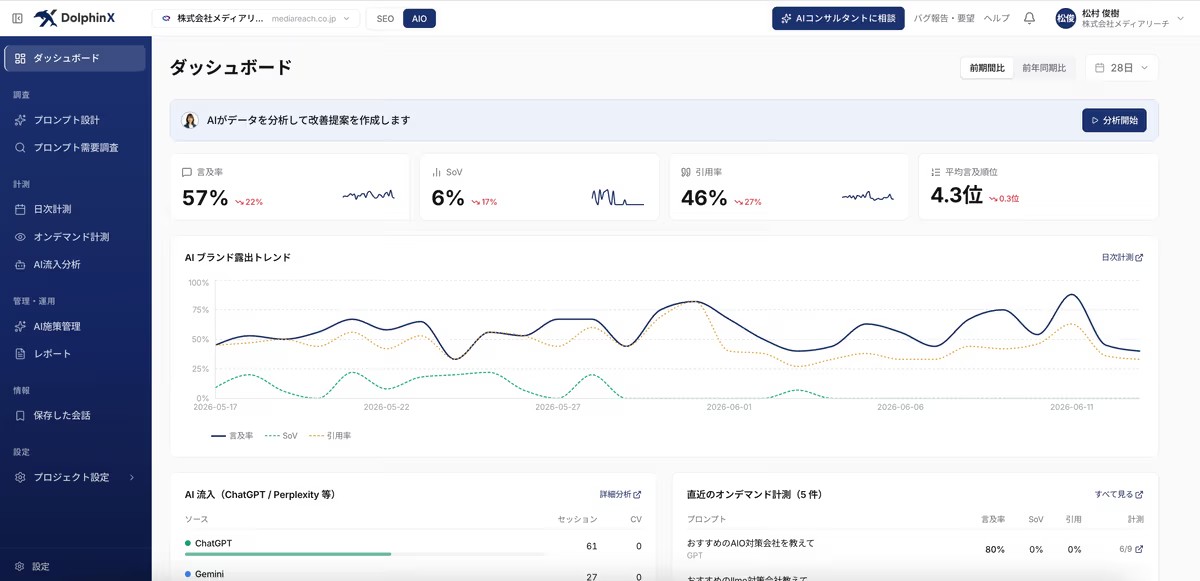Click the 松村 俊樹 user name
Screen dimensions: 1200x581
(1100, 13)
